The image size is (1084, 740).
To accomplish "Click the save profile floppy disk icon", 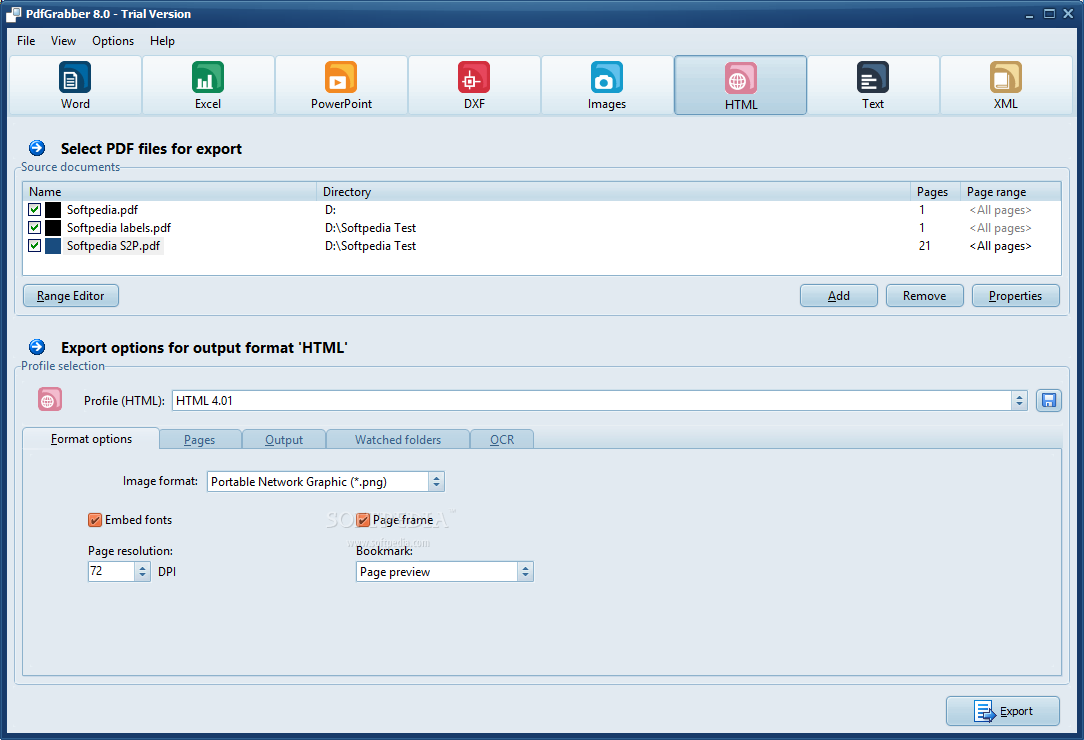I will pyautogui.click(x=1049, y=400).
